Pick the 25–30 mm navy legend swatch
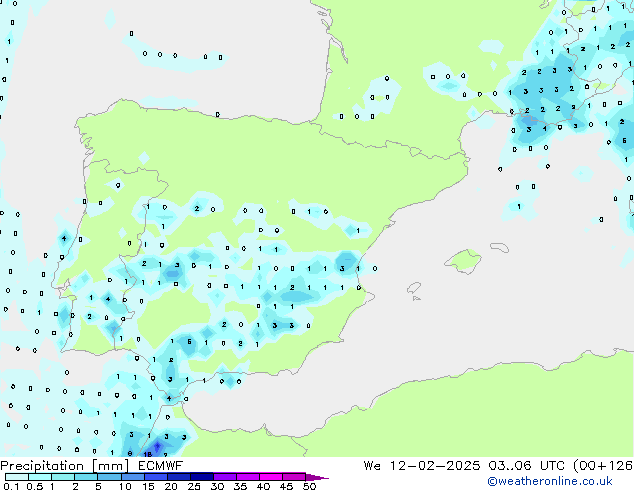 point(201,477)
